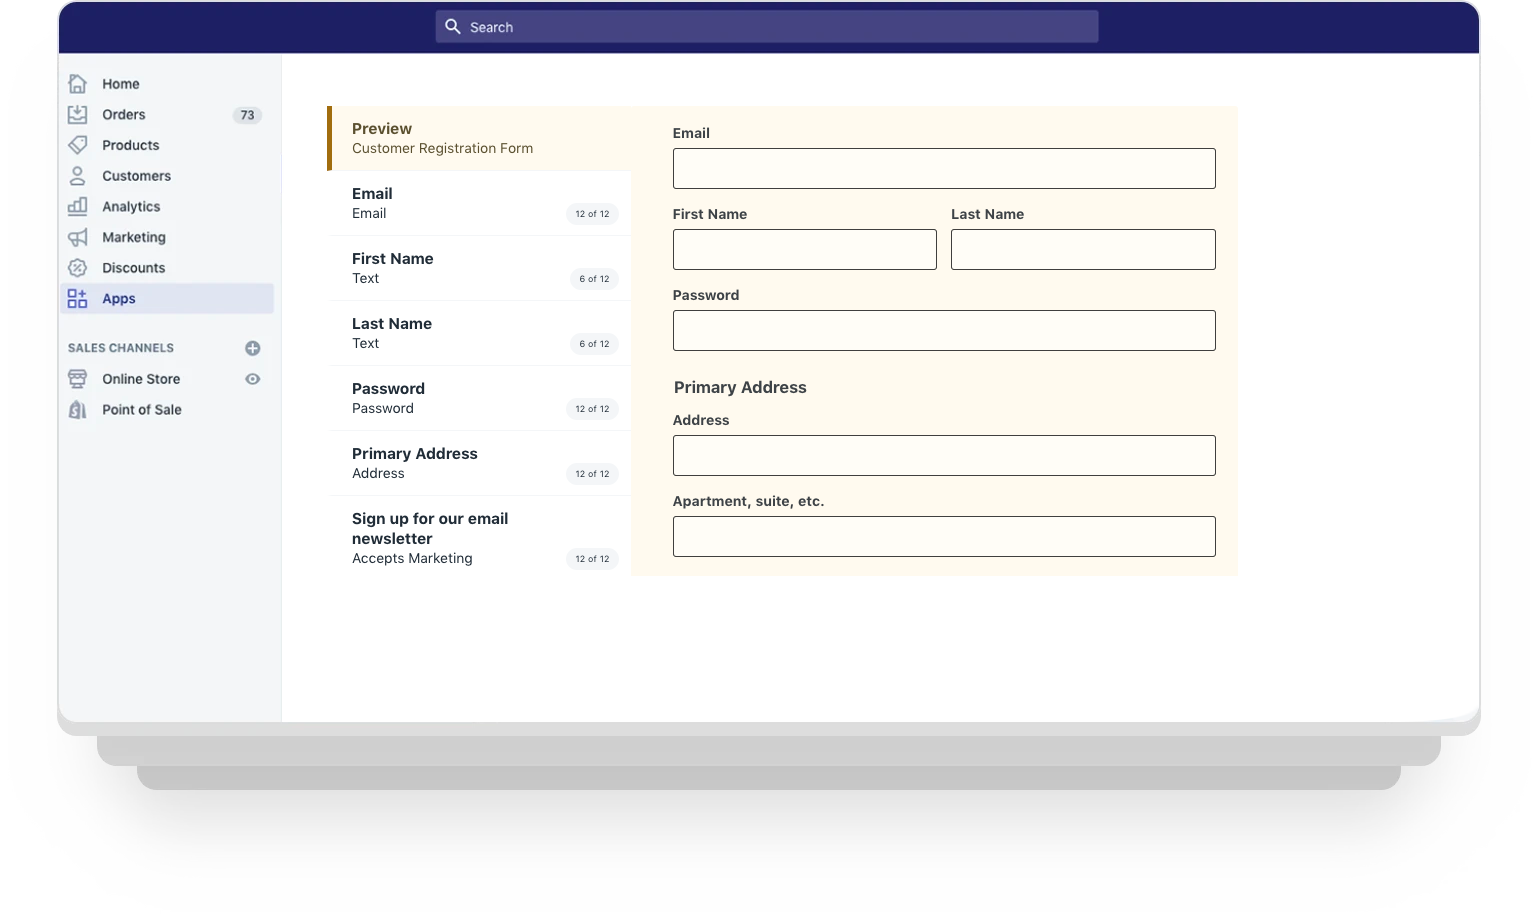Image resolution: width=1538 pixels, height=919 pixels.
Task: Open Analytics bar chart icon
Action: 77,207
